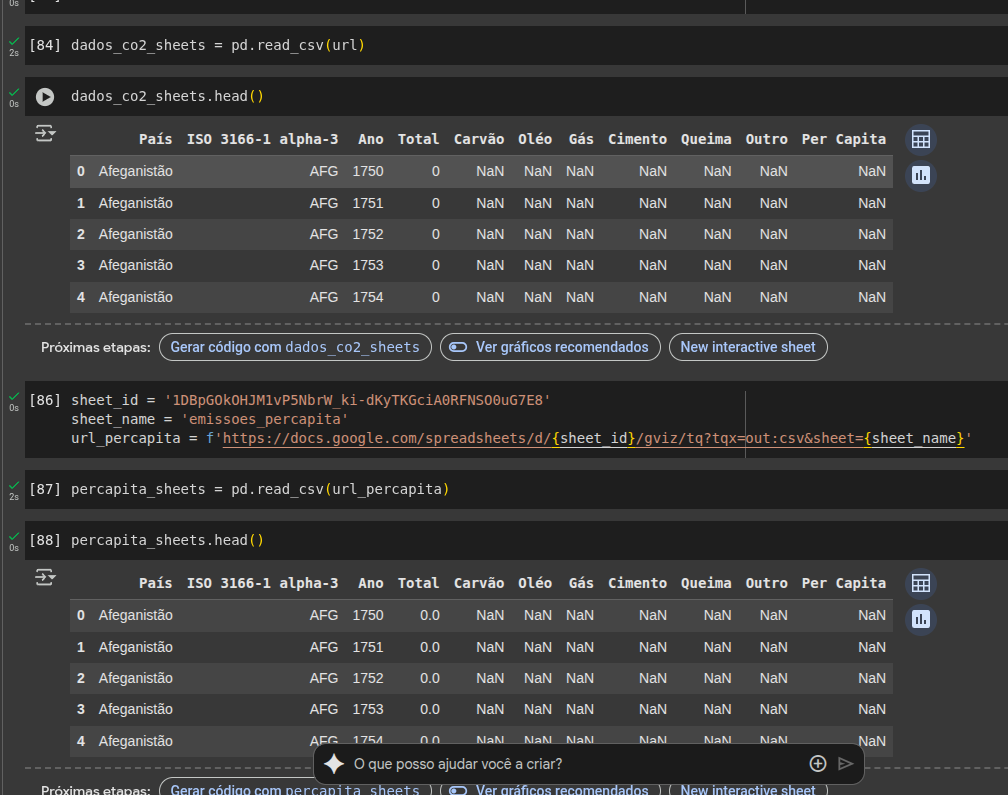Click 'País' header in dados_co2_sheets table

(156, 139)
